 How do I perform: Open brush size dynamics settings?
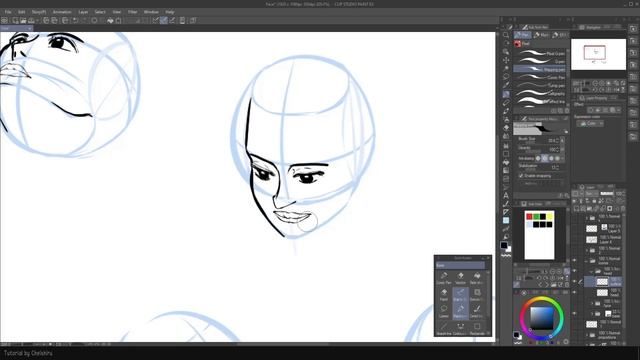click(x=562, y=140)
